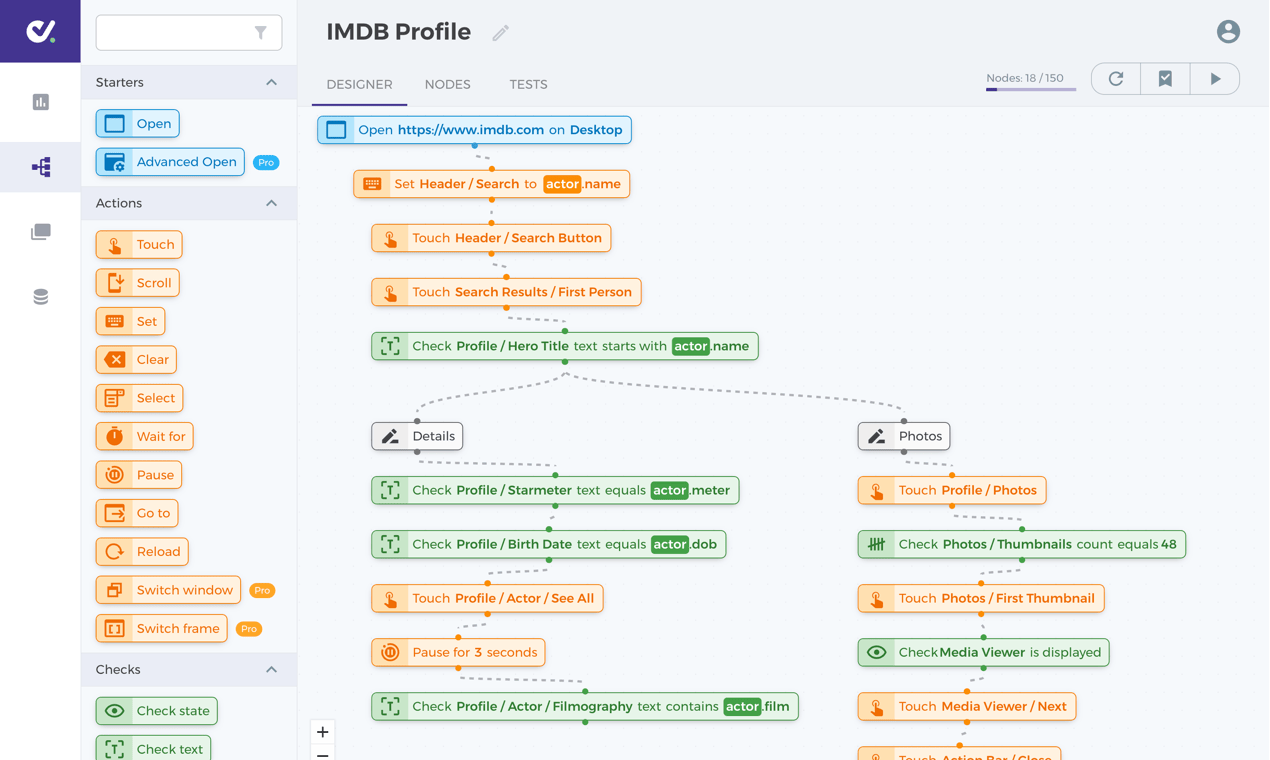The height and width of the screenshot is (760, 1270).
Task: Pick the Wait for action block
Action: 145,437
